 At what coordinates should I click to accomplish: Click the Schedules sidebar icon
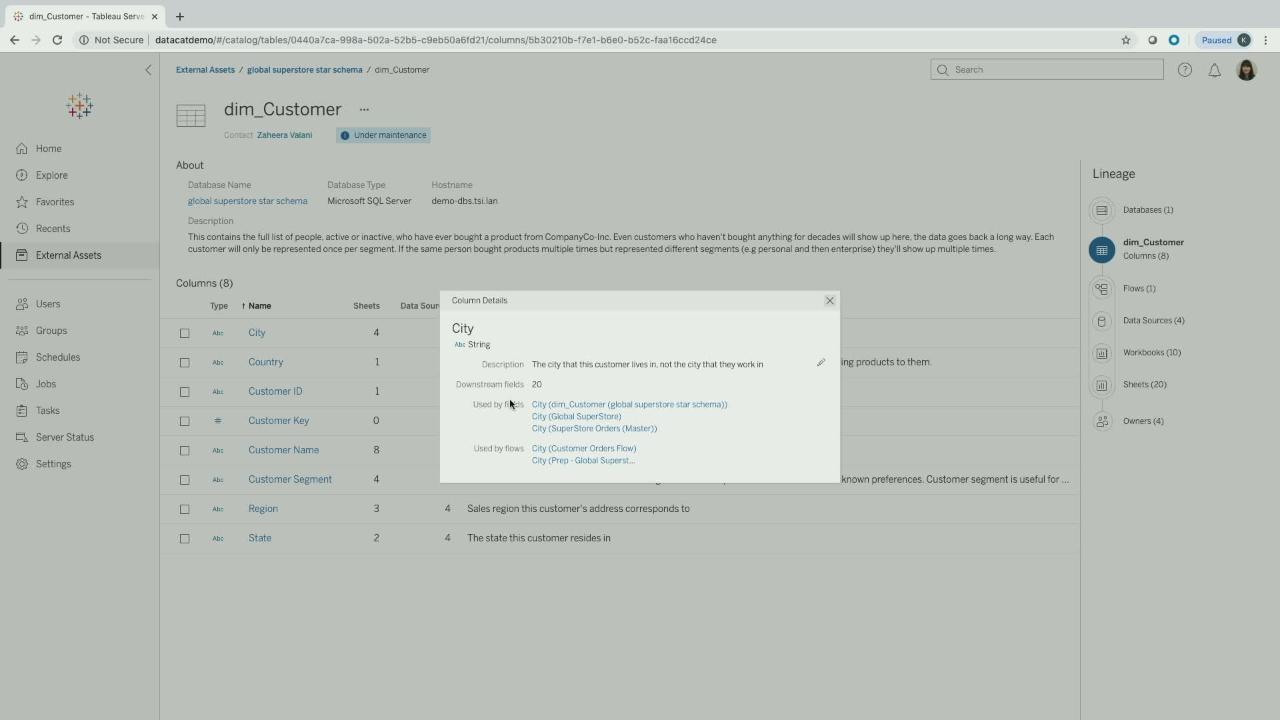22,357
